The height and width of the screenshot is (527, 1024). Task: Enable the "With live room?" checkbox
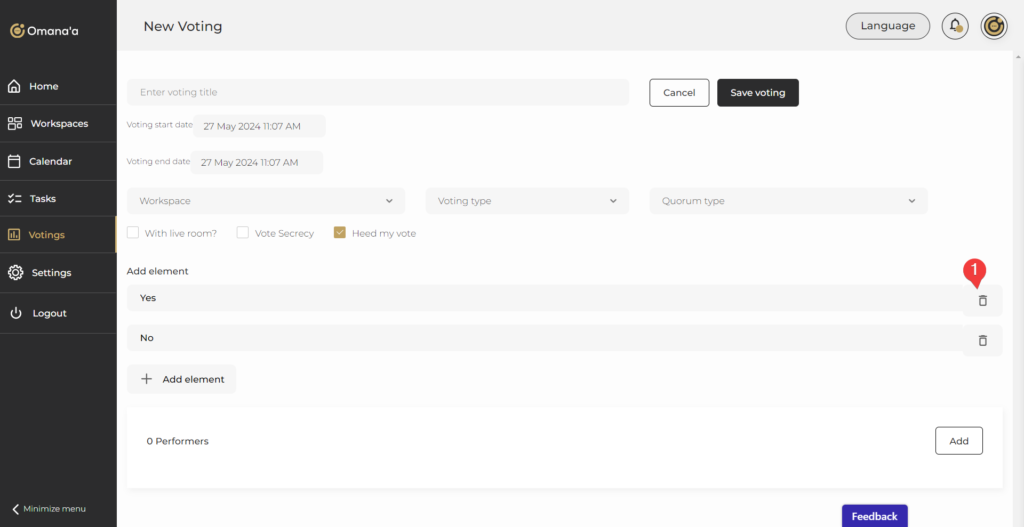coord(133,233)
